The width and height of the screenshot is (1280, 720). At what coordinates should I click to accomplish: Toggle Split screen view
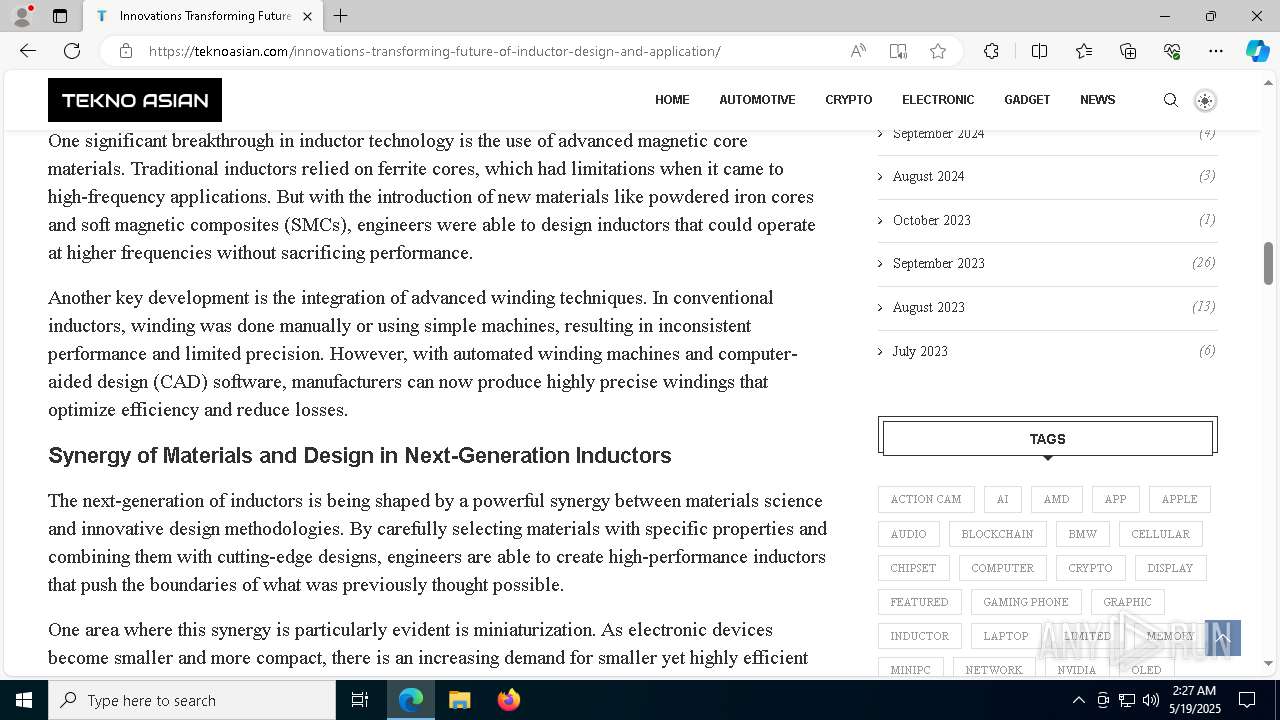tap(1039, 51)
